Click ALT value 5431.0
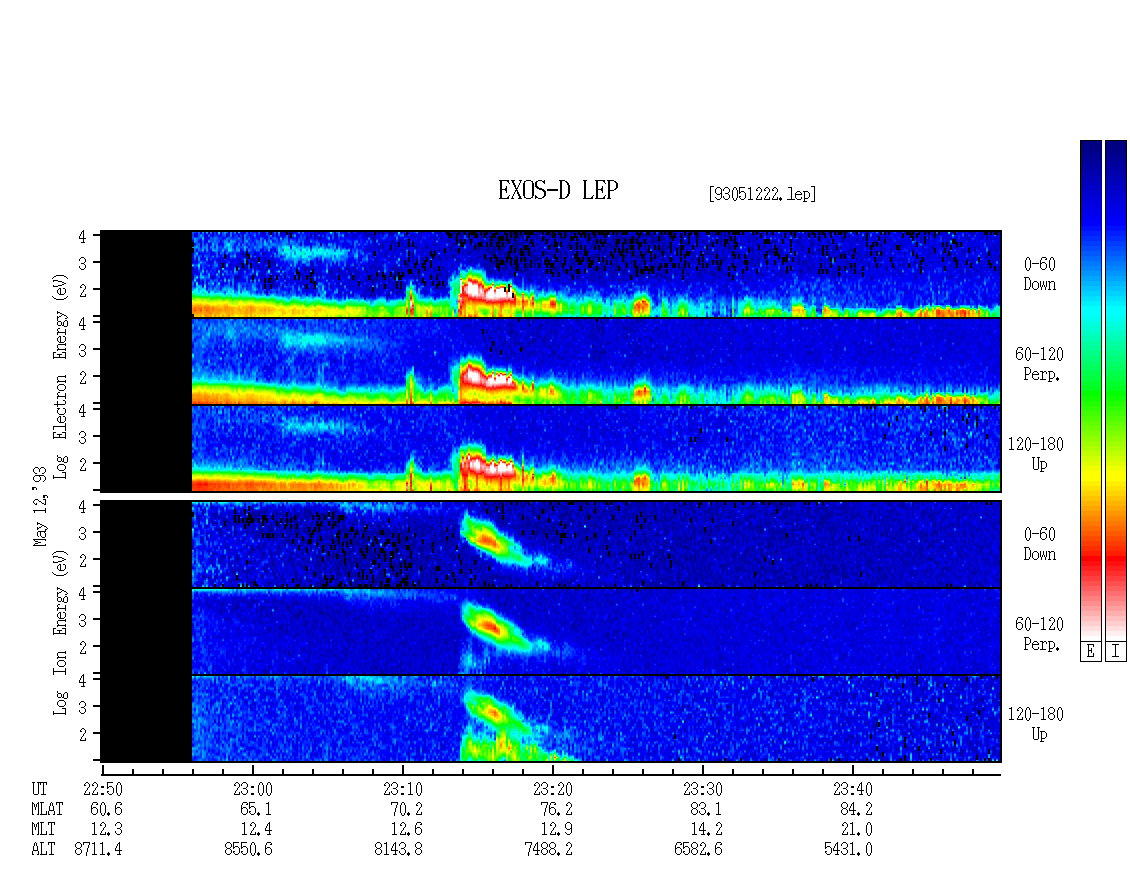 [848, 850]
